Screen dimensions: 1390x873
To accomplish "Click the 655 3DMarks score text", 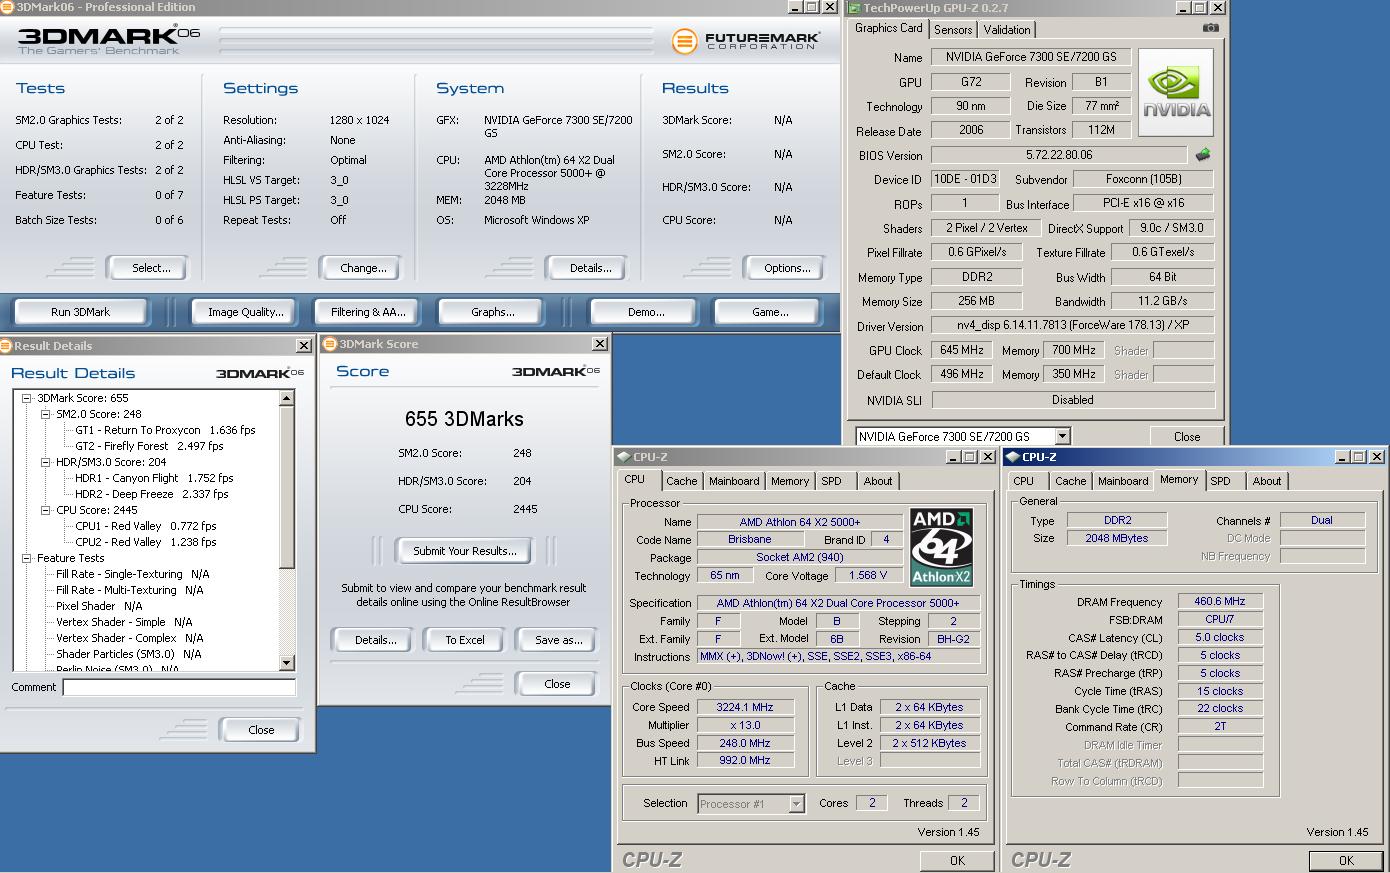I will [464, 419].
